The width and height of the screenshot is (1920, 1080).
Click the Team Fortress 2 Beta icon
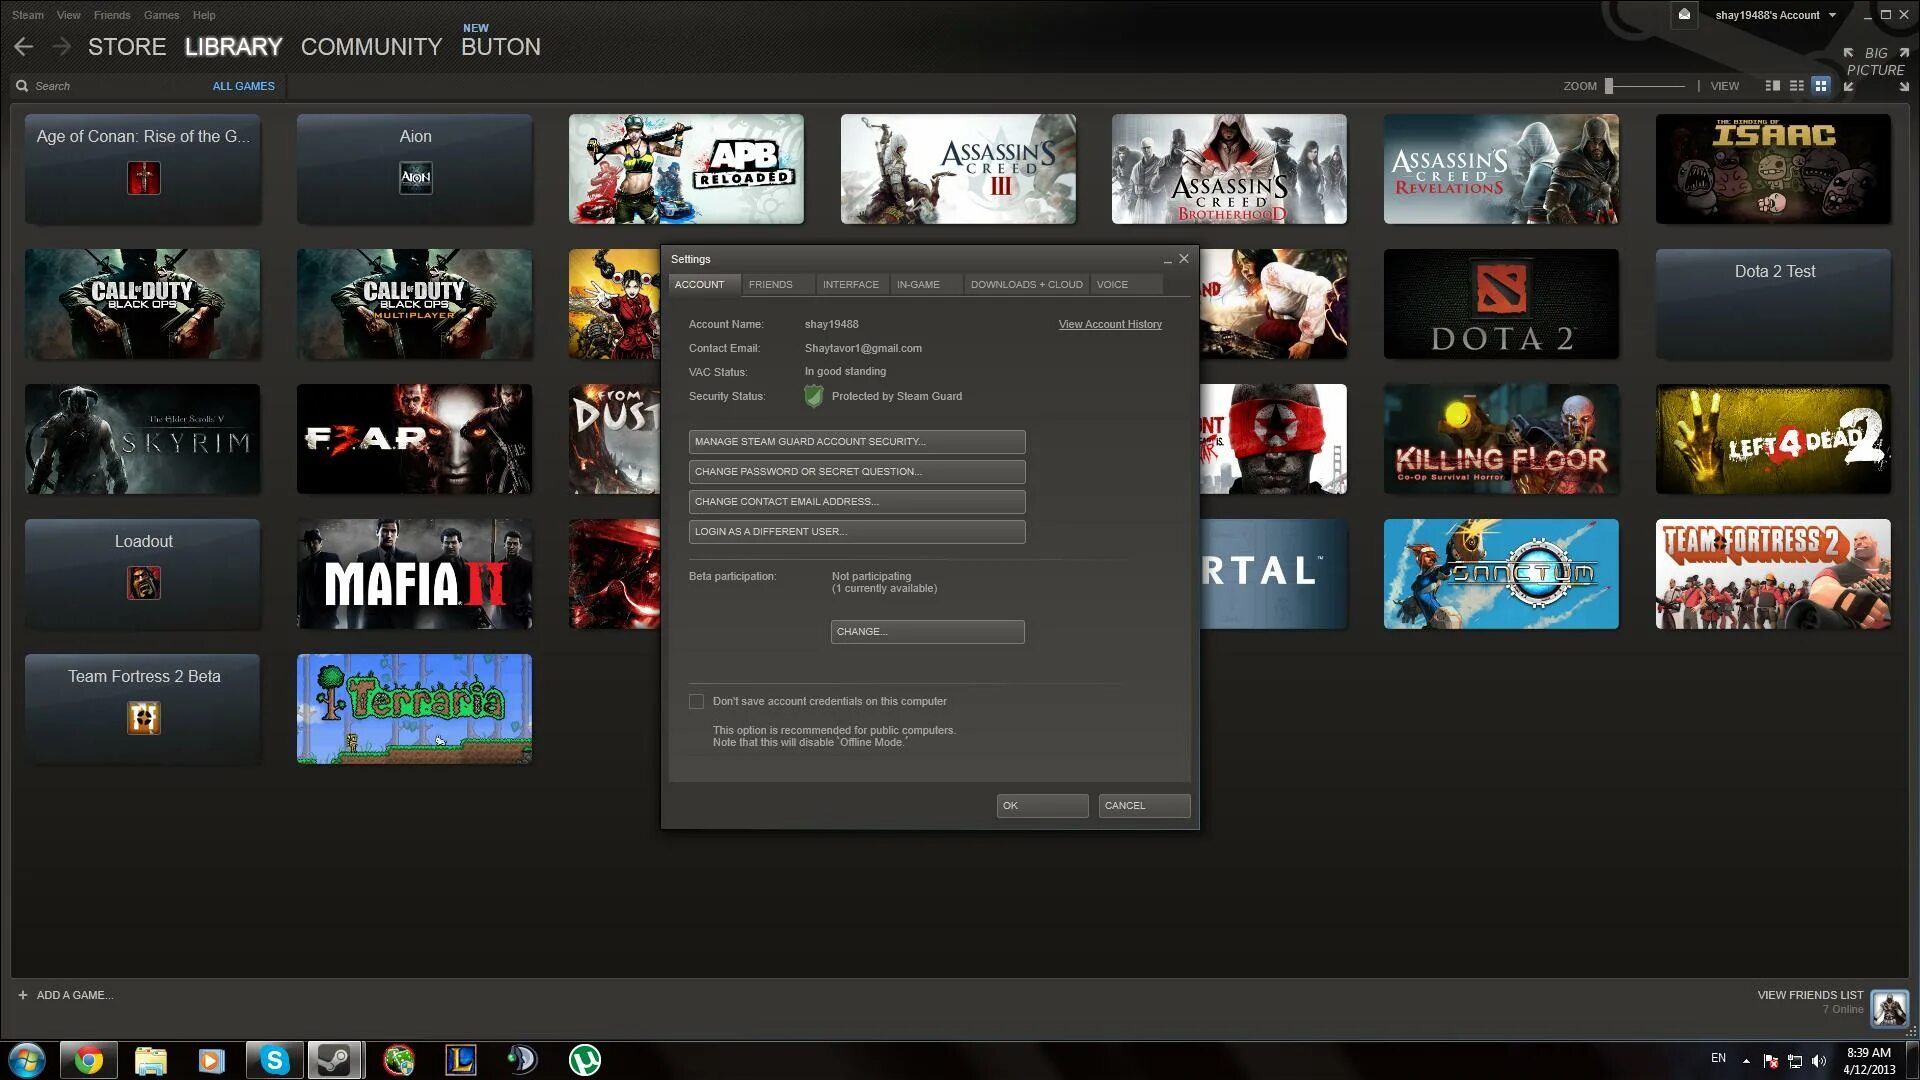(x=143, y=718)
